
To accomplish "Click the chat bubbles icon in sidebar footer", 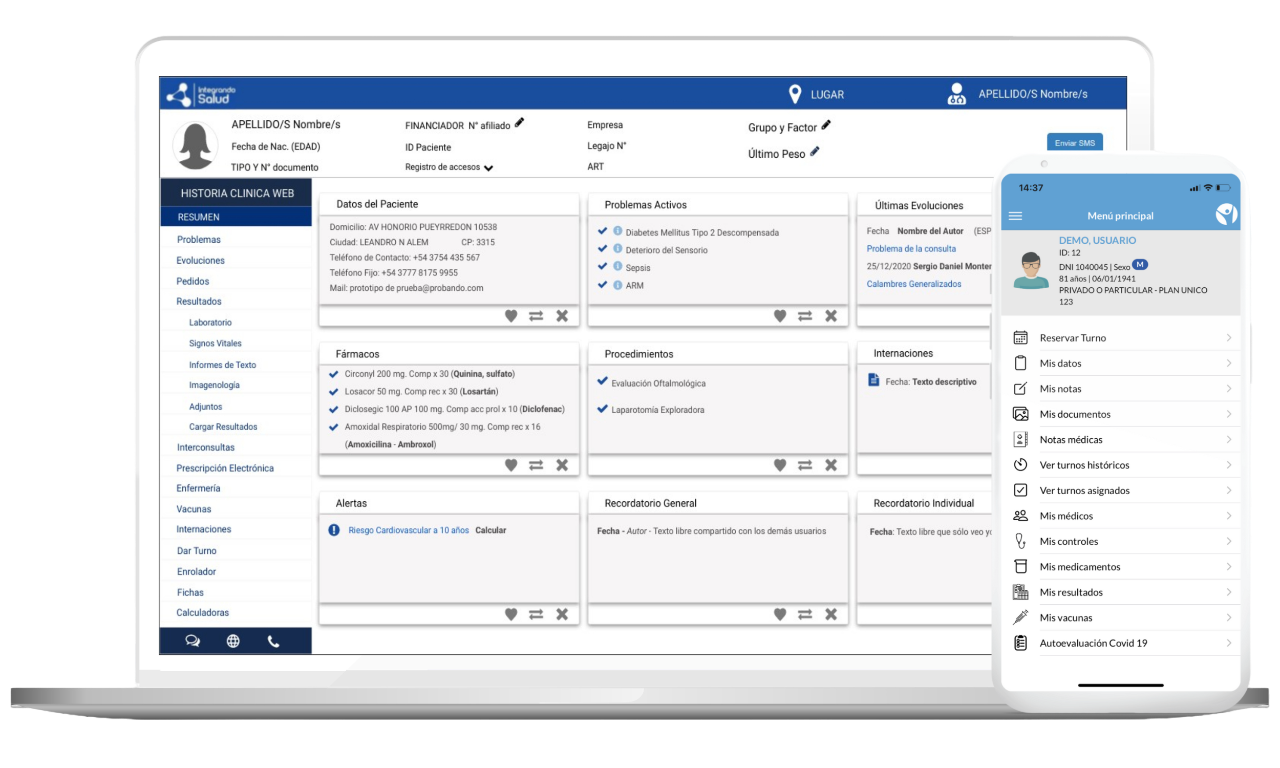I will [x=192, y=642].
